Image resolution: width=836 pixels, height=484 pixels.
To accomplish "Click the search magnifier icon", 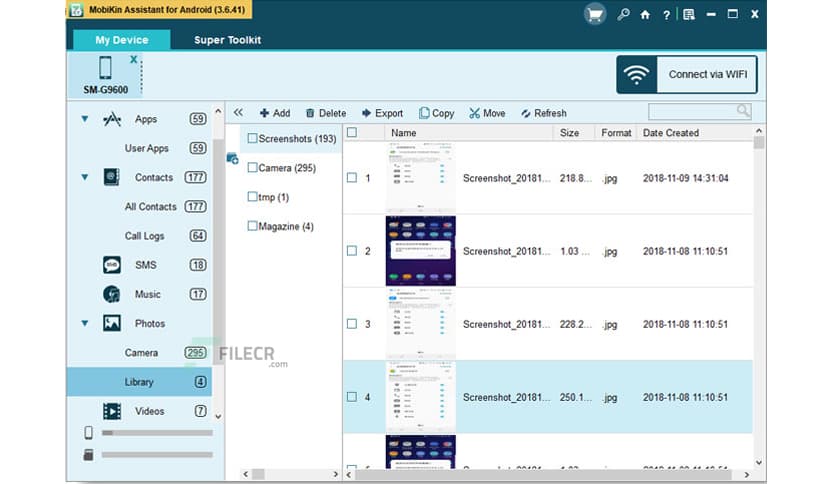I will pyautogui.click(x=743, y=111).
